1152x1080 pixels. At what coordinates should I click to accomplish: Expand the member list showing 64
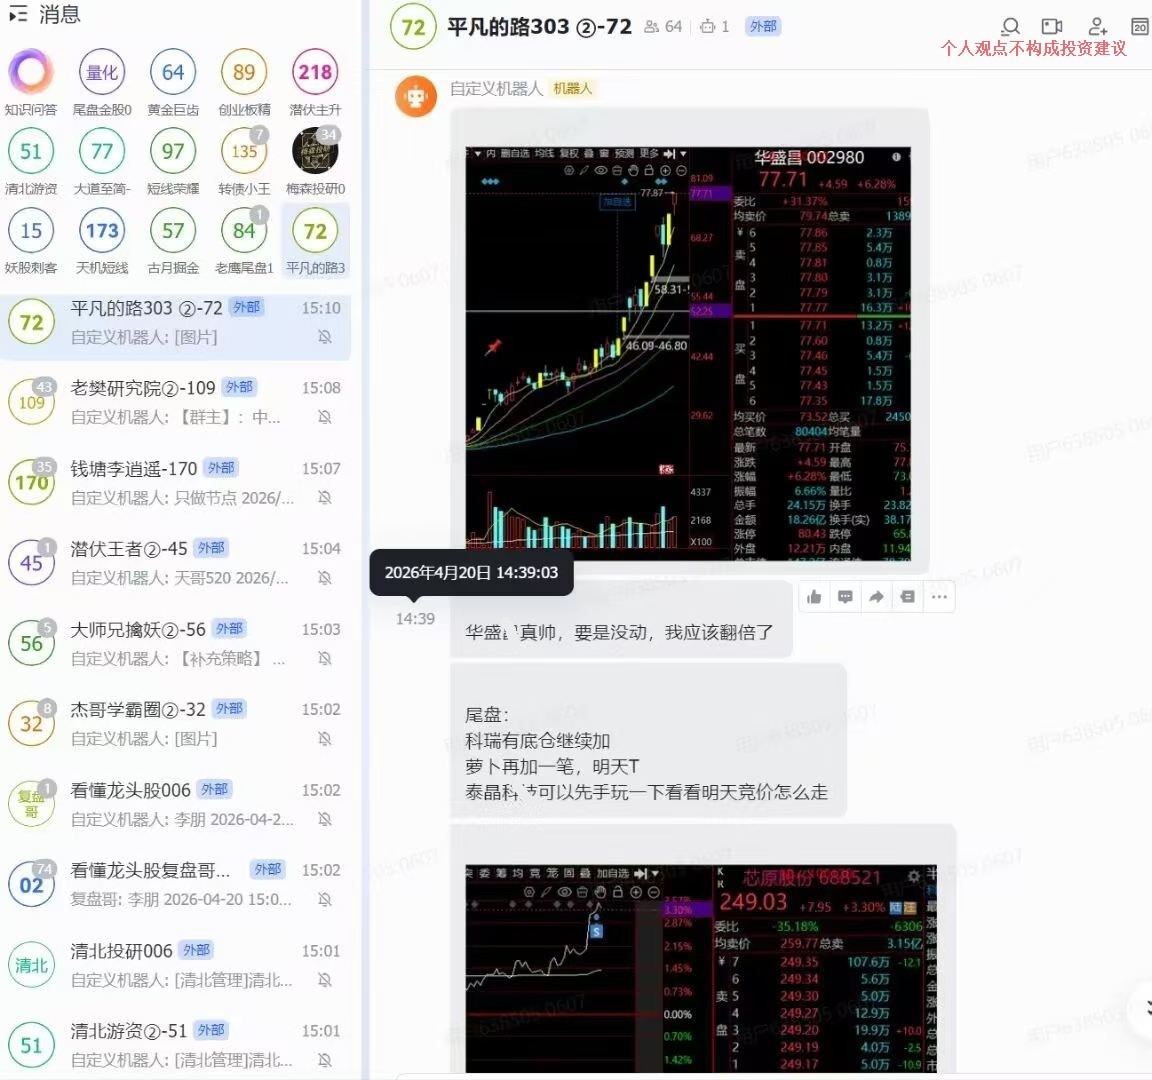click(663, 27)
